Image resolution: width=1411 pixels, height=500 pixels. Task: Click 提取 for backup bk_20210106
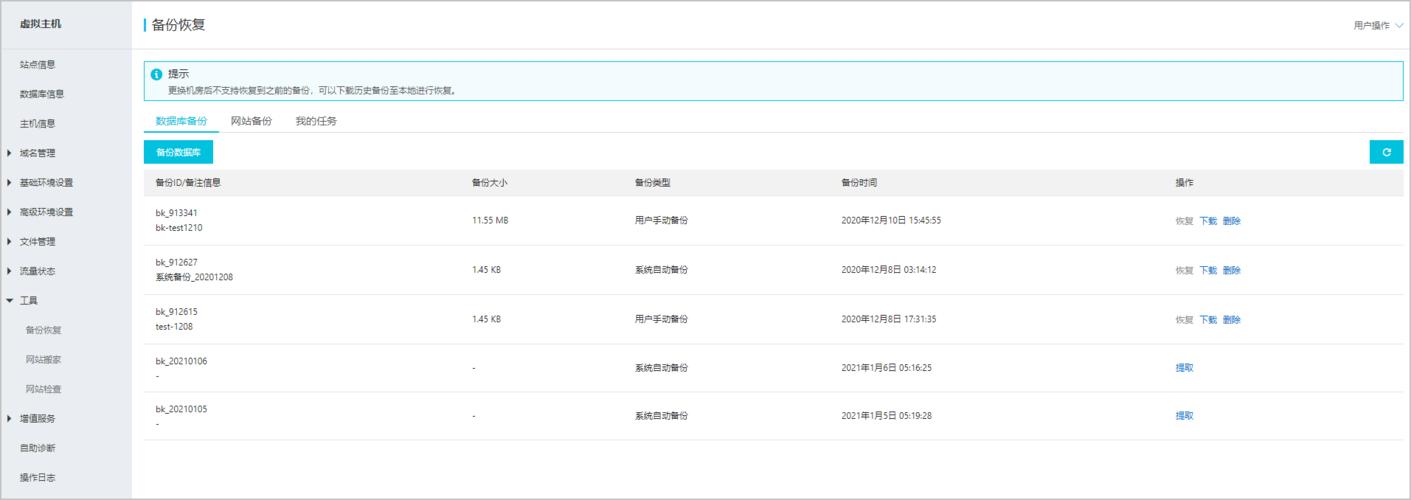1185,368
